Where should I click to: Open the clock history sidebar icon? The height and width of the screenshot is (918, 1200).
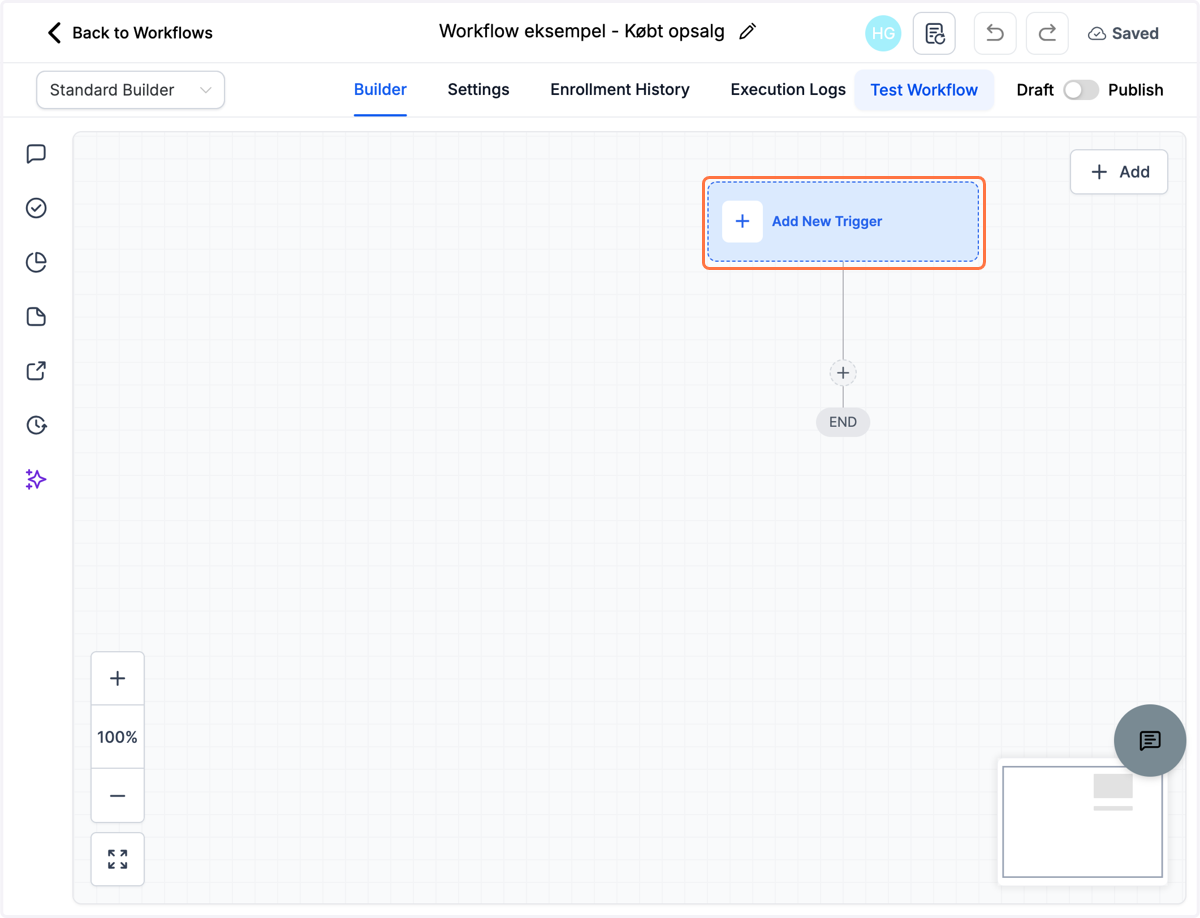tap(36, 425)
